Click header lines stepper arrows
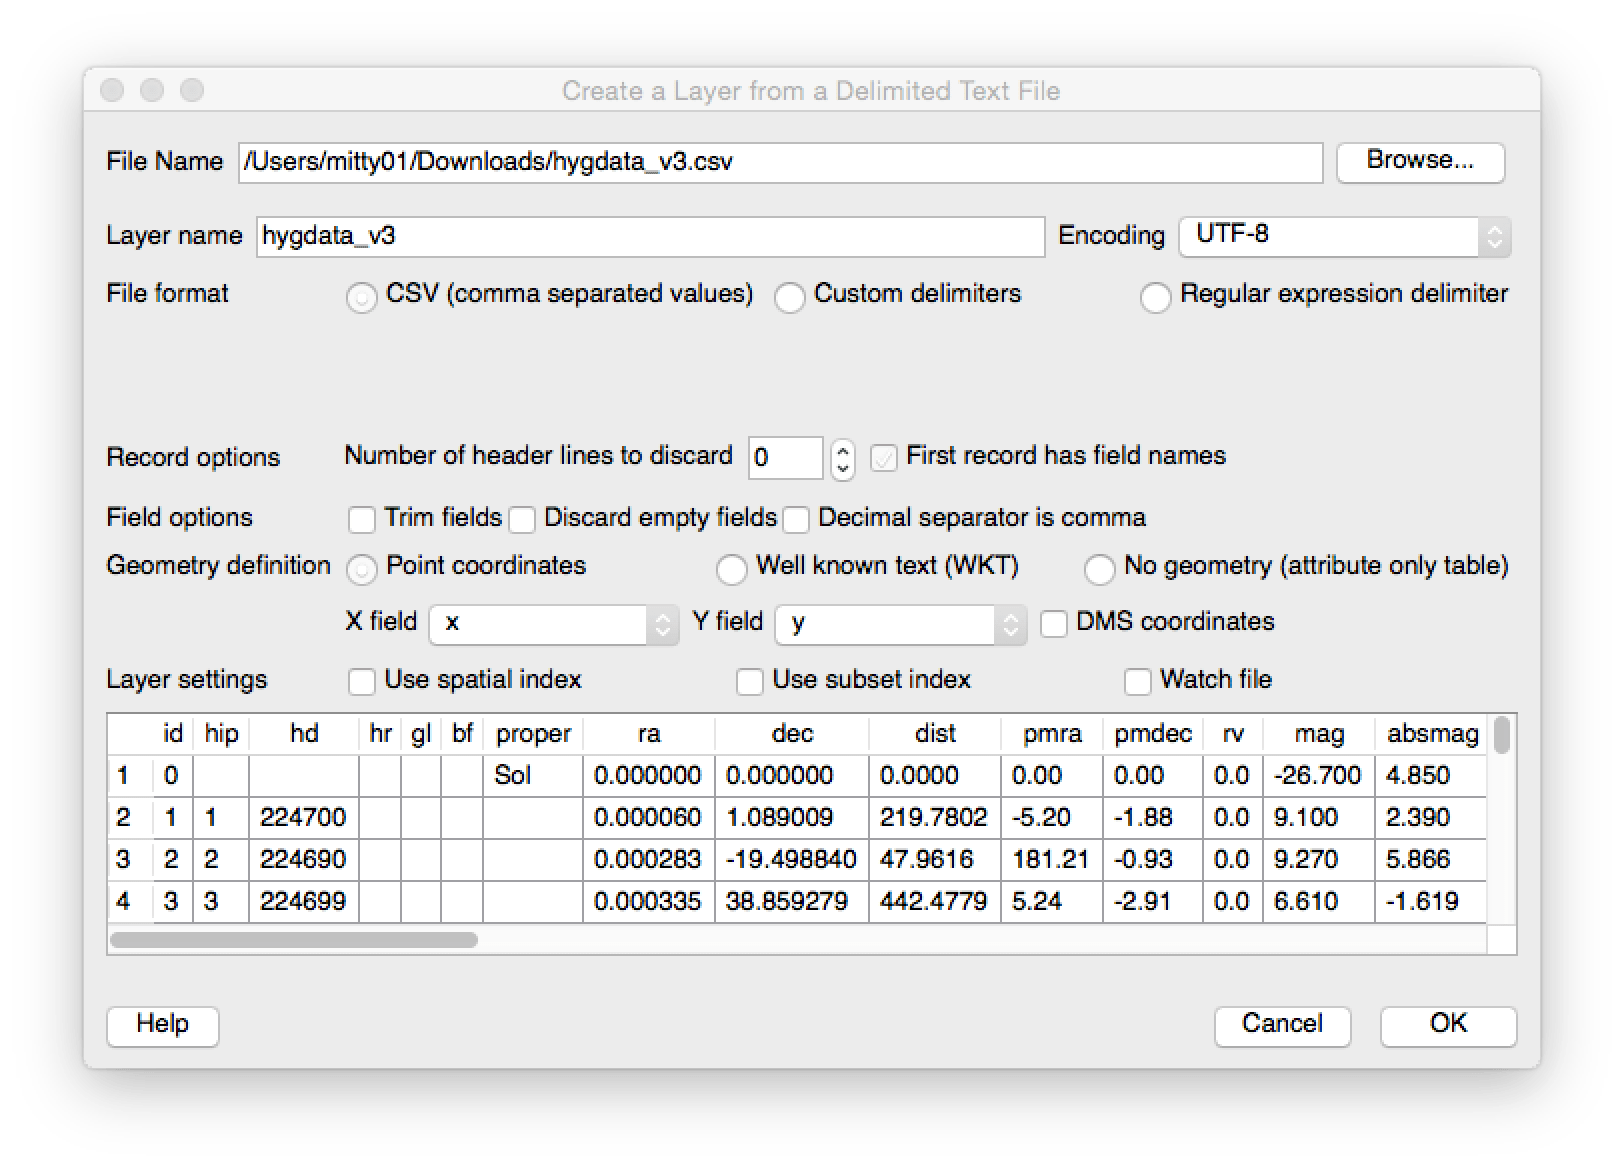Image resolution: width=1624 pixels, height=1168 pixels. (843, 458)
